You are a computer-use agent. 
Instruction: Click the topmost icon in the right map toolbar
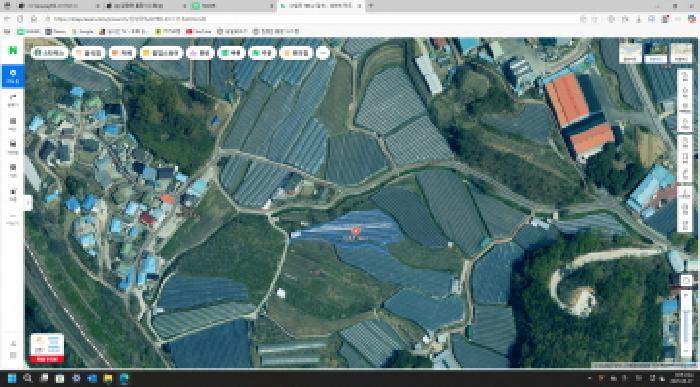tap(685, 77)
